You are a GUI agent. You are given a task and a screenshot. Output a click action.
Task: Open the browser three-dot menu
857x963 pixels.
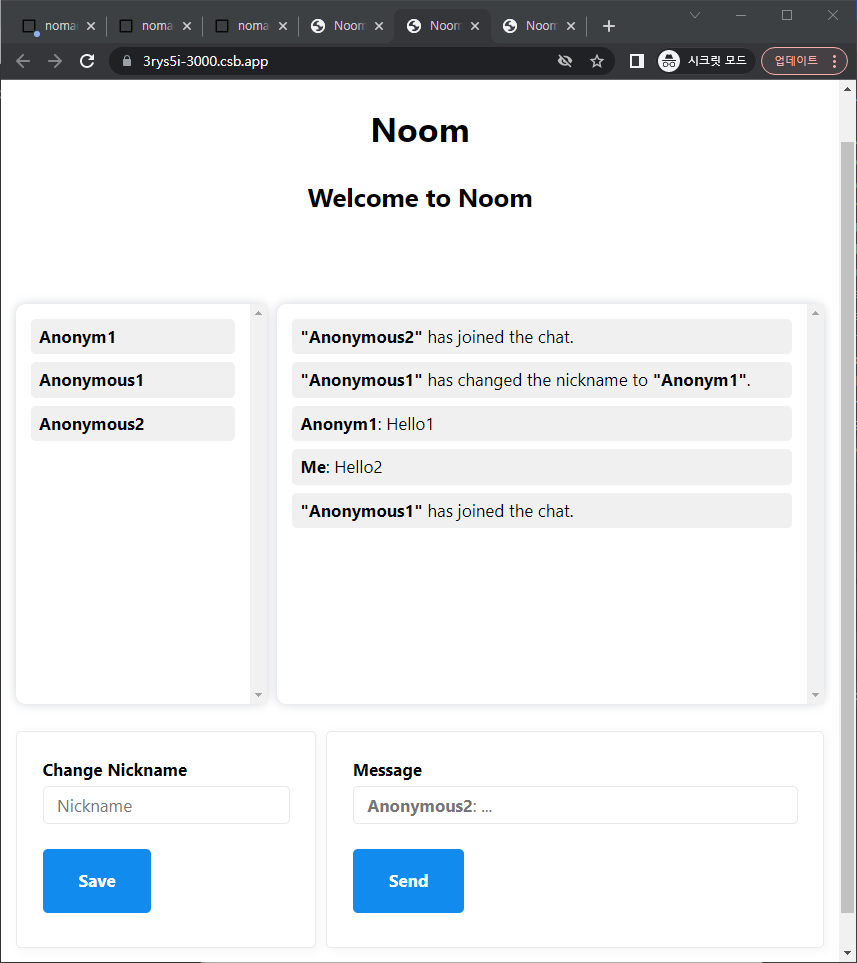pyautogui.click(x=835, y=61)
